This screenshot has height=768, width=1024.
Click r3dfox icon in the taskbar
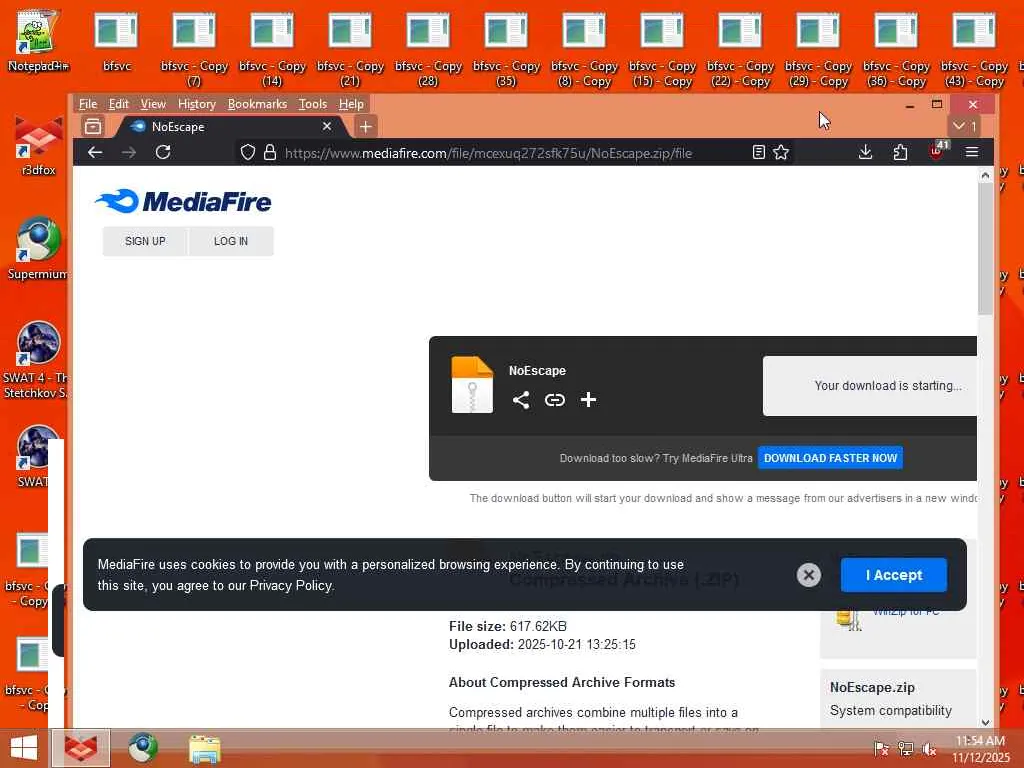[81, 748]
